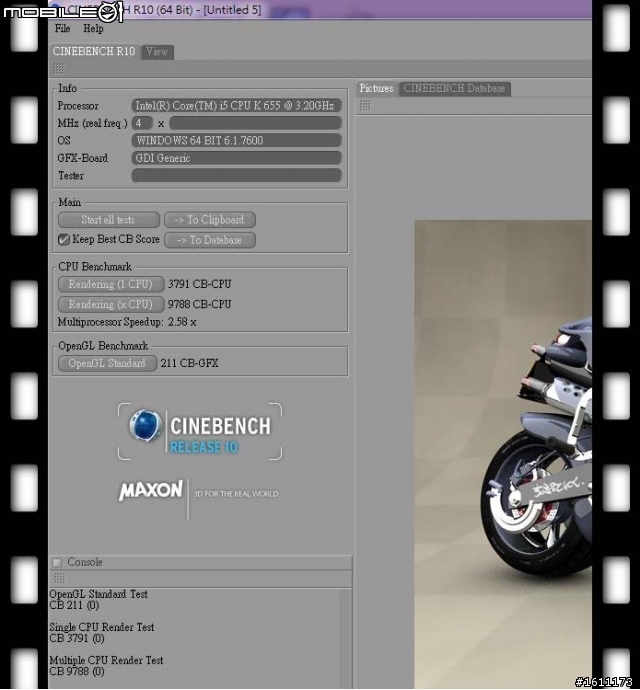Select the Pictures tab
The height and width of the screenshot is (690, 640).
point(376,88)
